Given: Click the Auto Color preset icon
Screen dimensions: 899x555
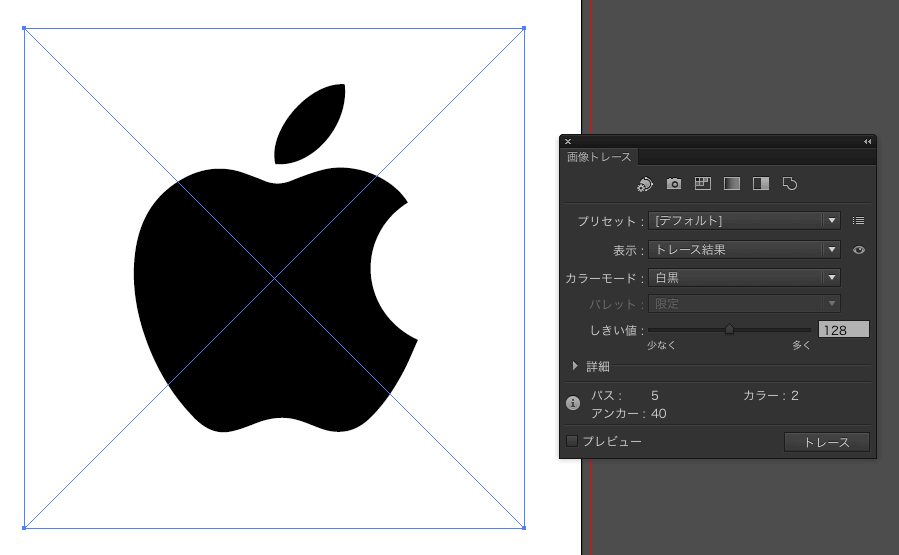Looking at the screenshot, I should tap(645, 183).
